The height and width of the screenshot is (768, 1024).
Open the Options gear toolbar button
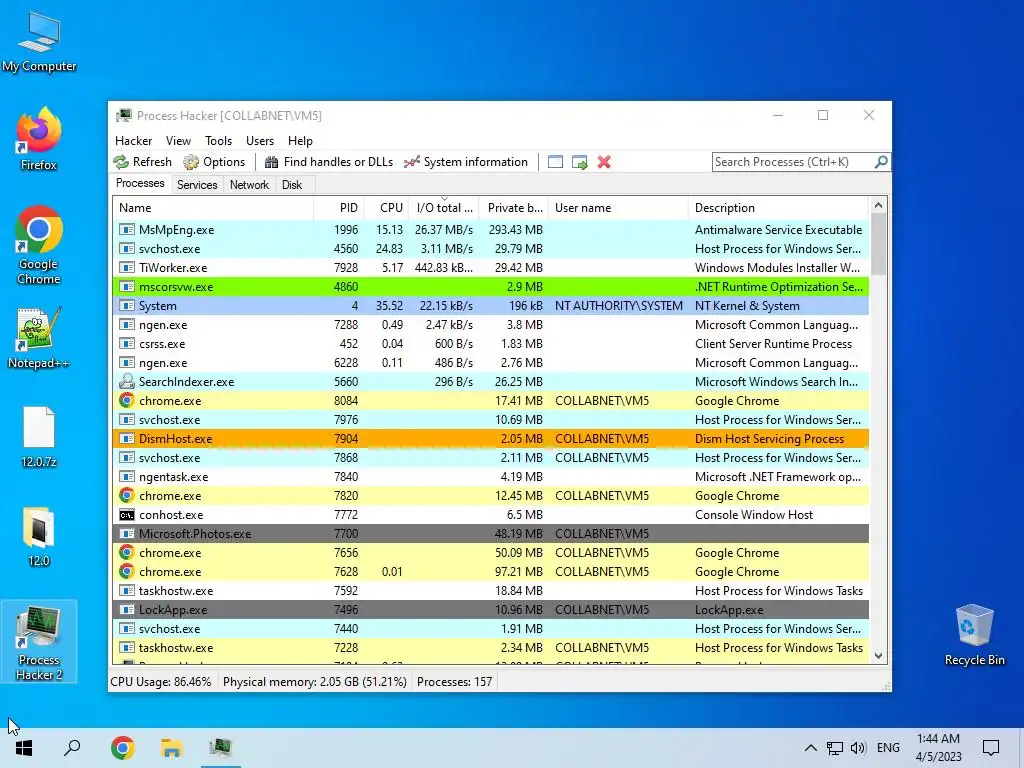[214, 162]
